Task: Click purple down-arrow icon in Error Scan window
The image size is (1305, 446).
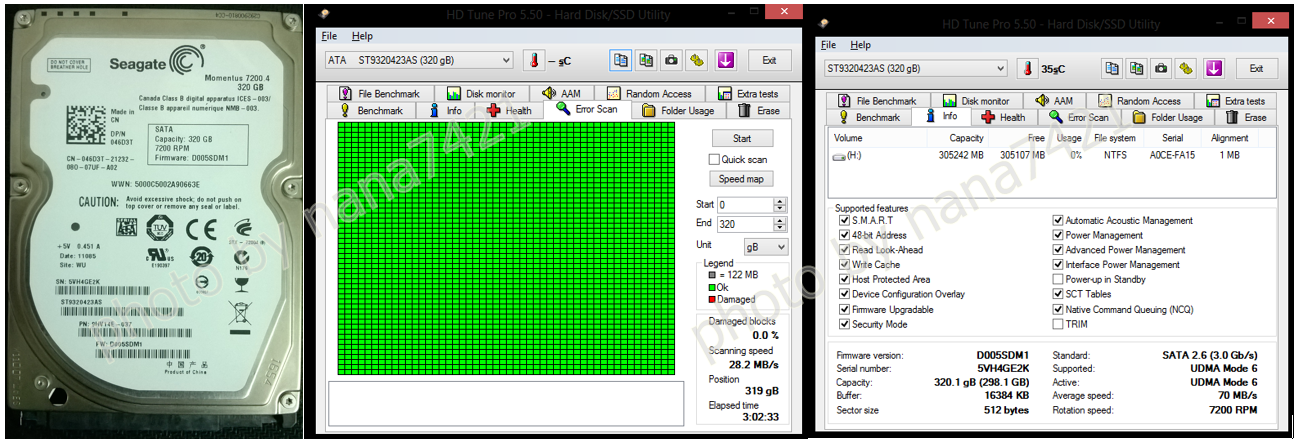Action: click(725, 60)
